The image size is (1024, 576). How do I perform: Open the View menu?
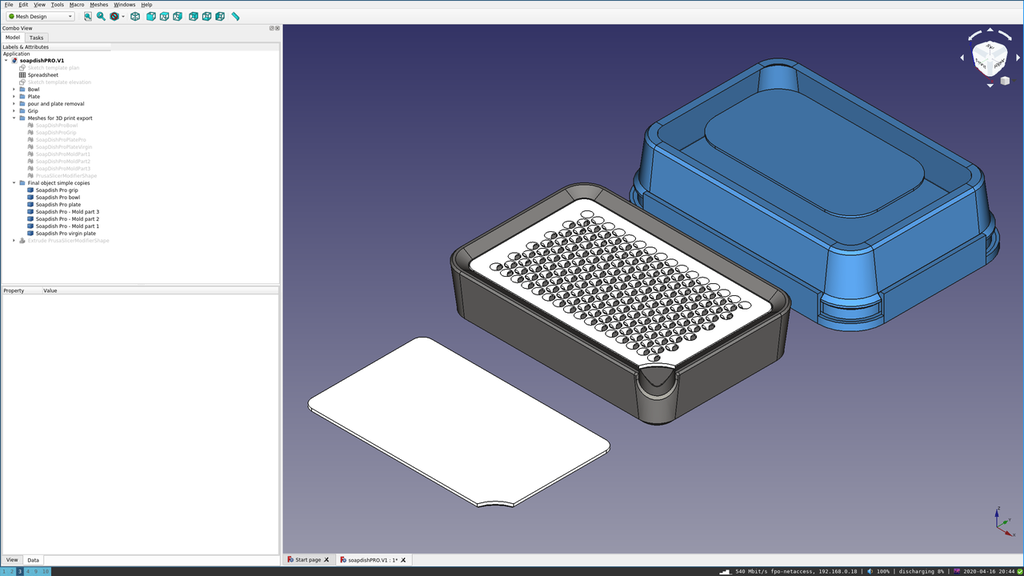click(39, 5)
